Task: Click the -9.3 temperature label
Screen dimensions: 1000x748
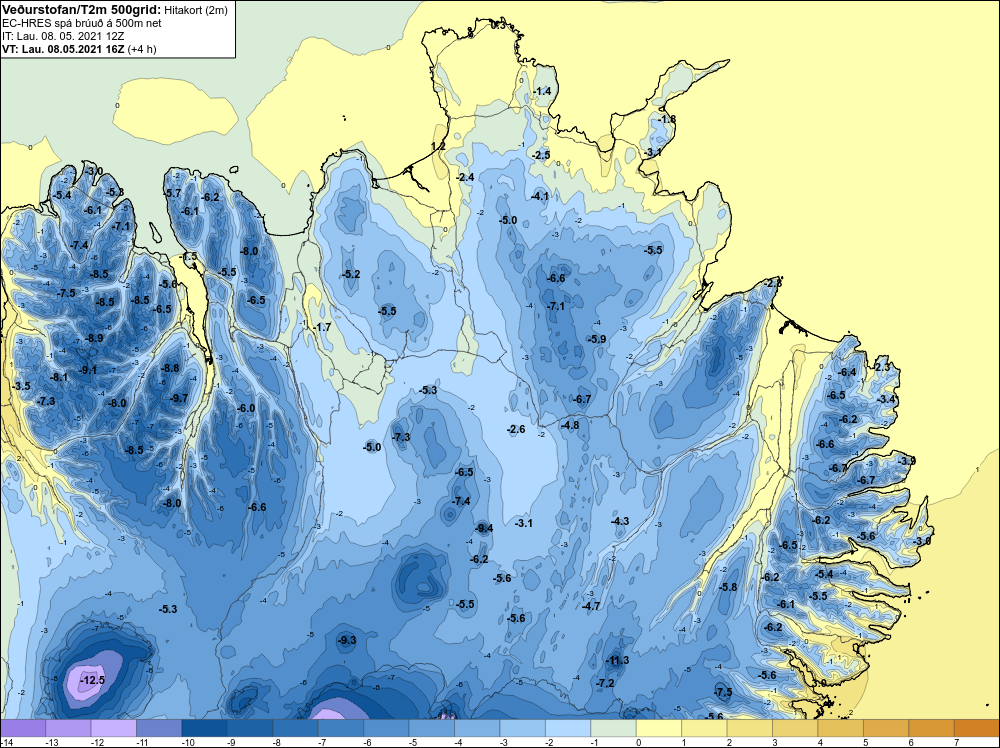Action: [346, 640]
